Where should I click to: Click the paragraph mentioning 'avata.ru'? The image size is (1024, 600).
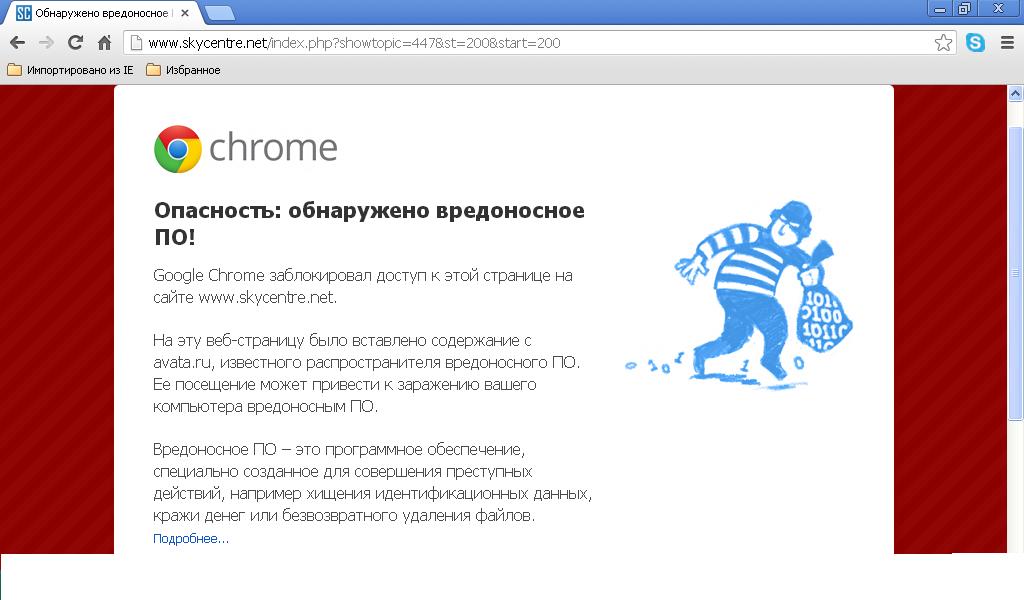366,373
